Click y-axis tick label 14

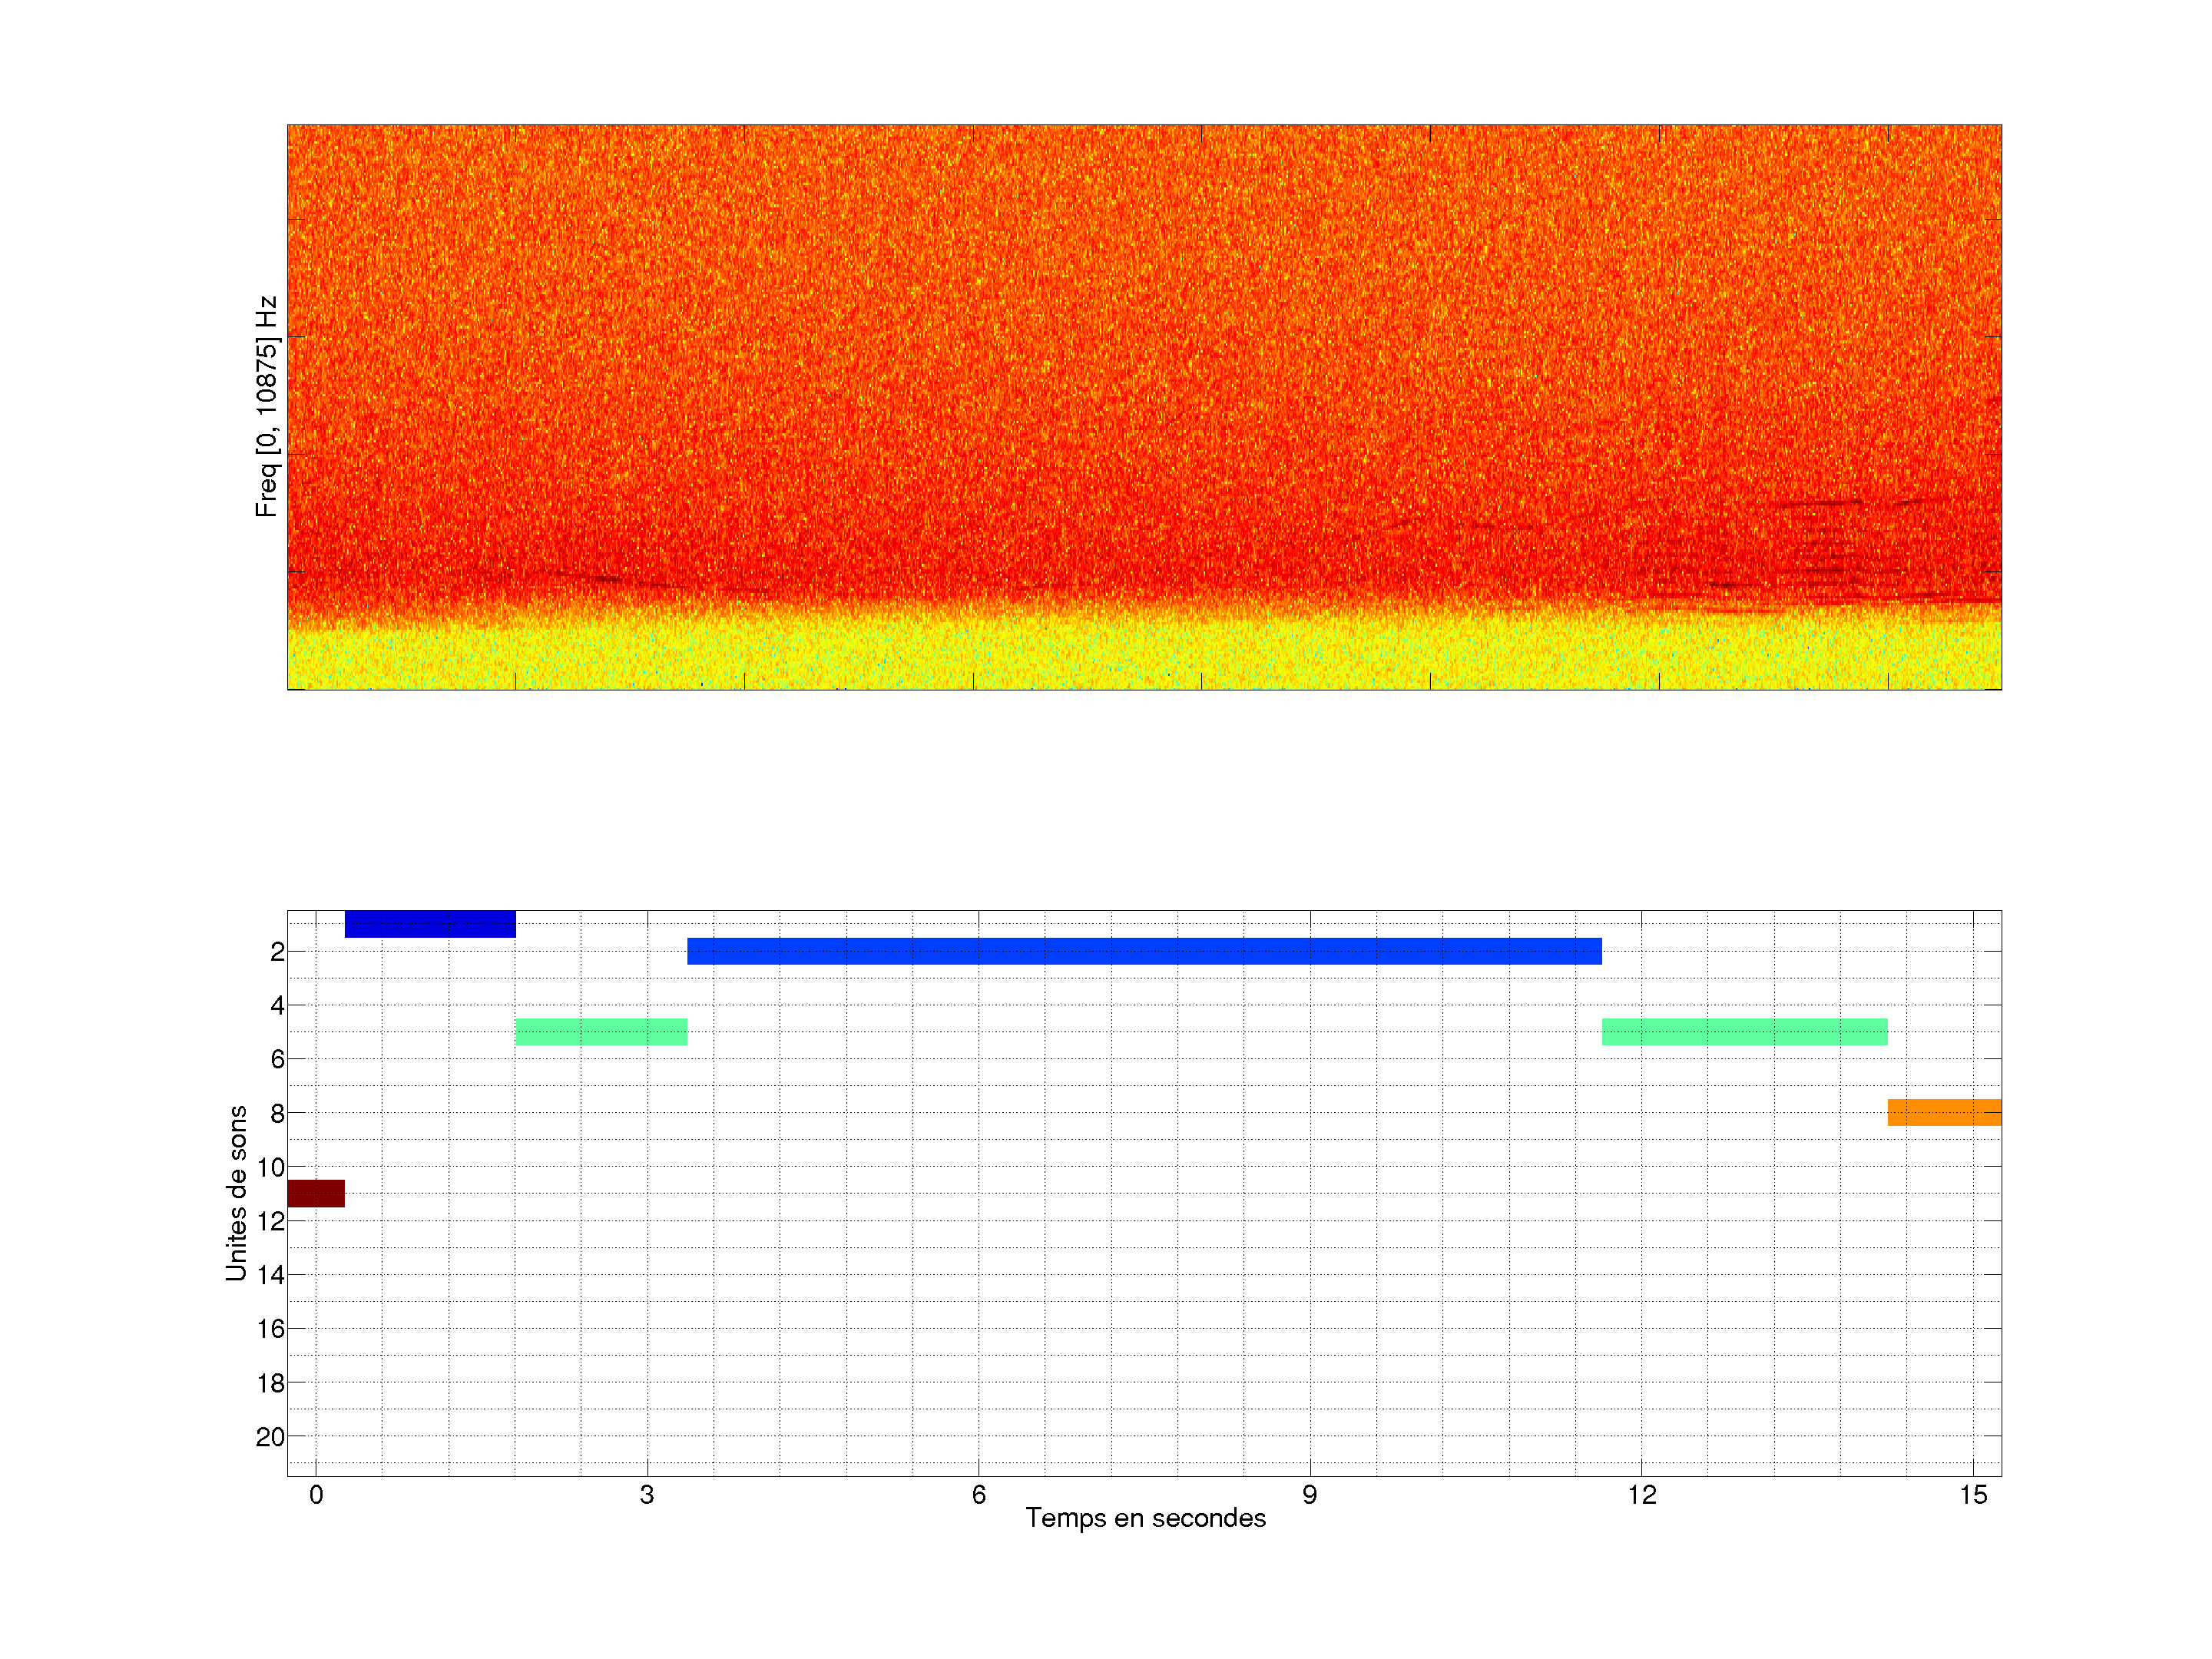tap(270, 1275)
